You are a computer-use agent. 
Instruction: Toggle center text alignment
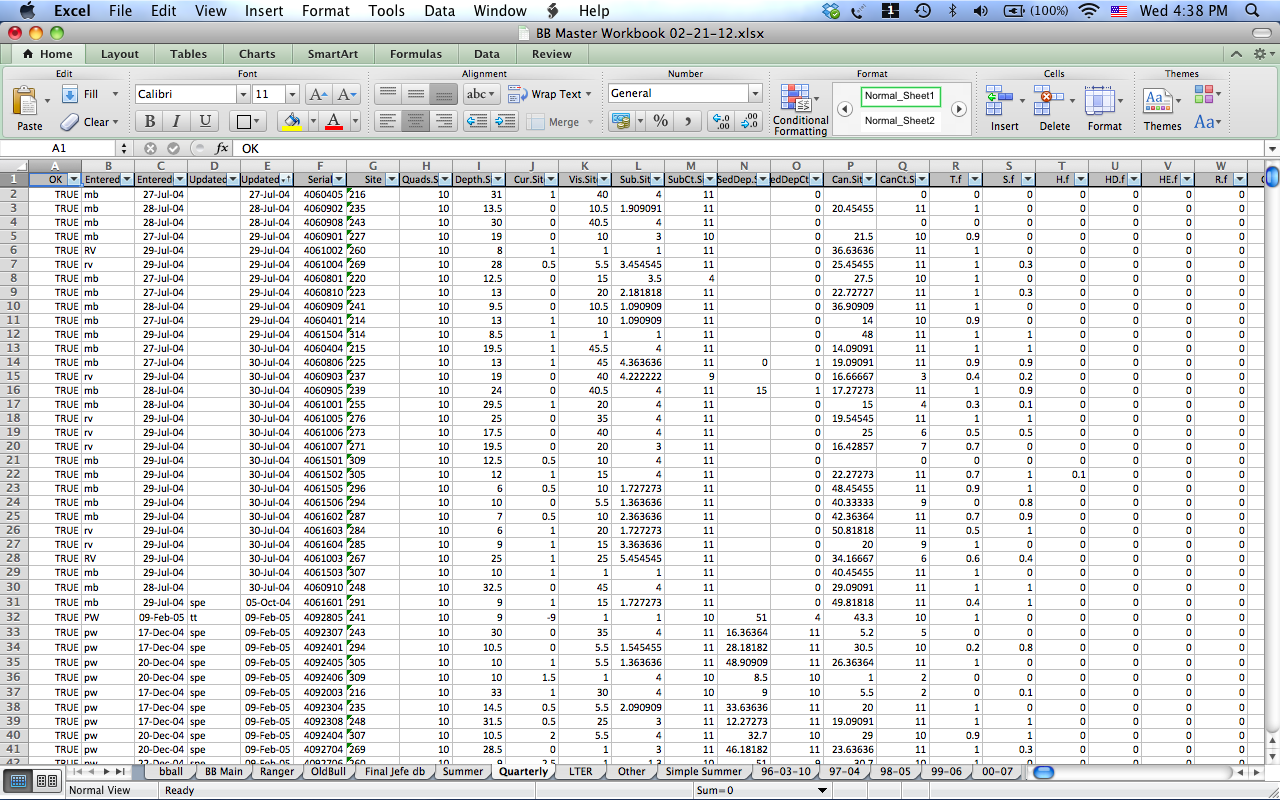(414, 121)
